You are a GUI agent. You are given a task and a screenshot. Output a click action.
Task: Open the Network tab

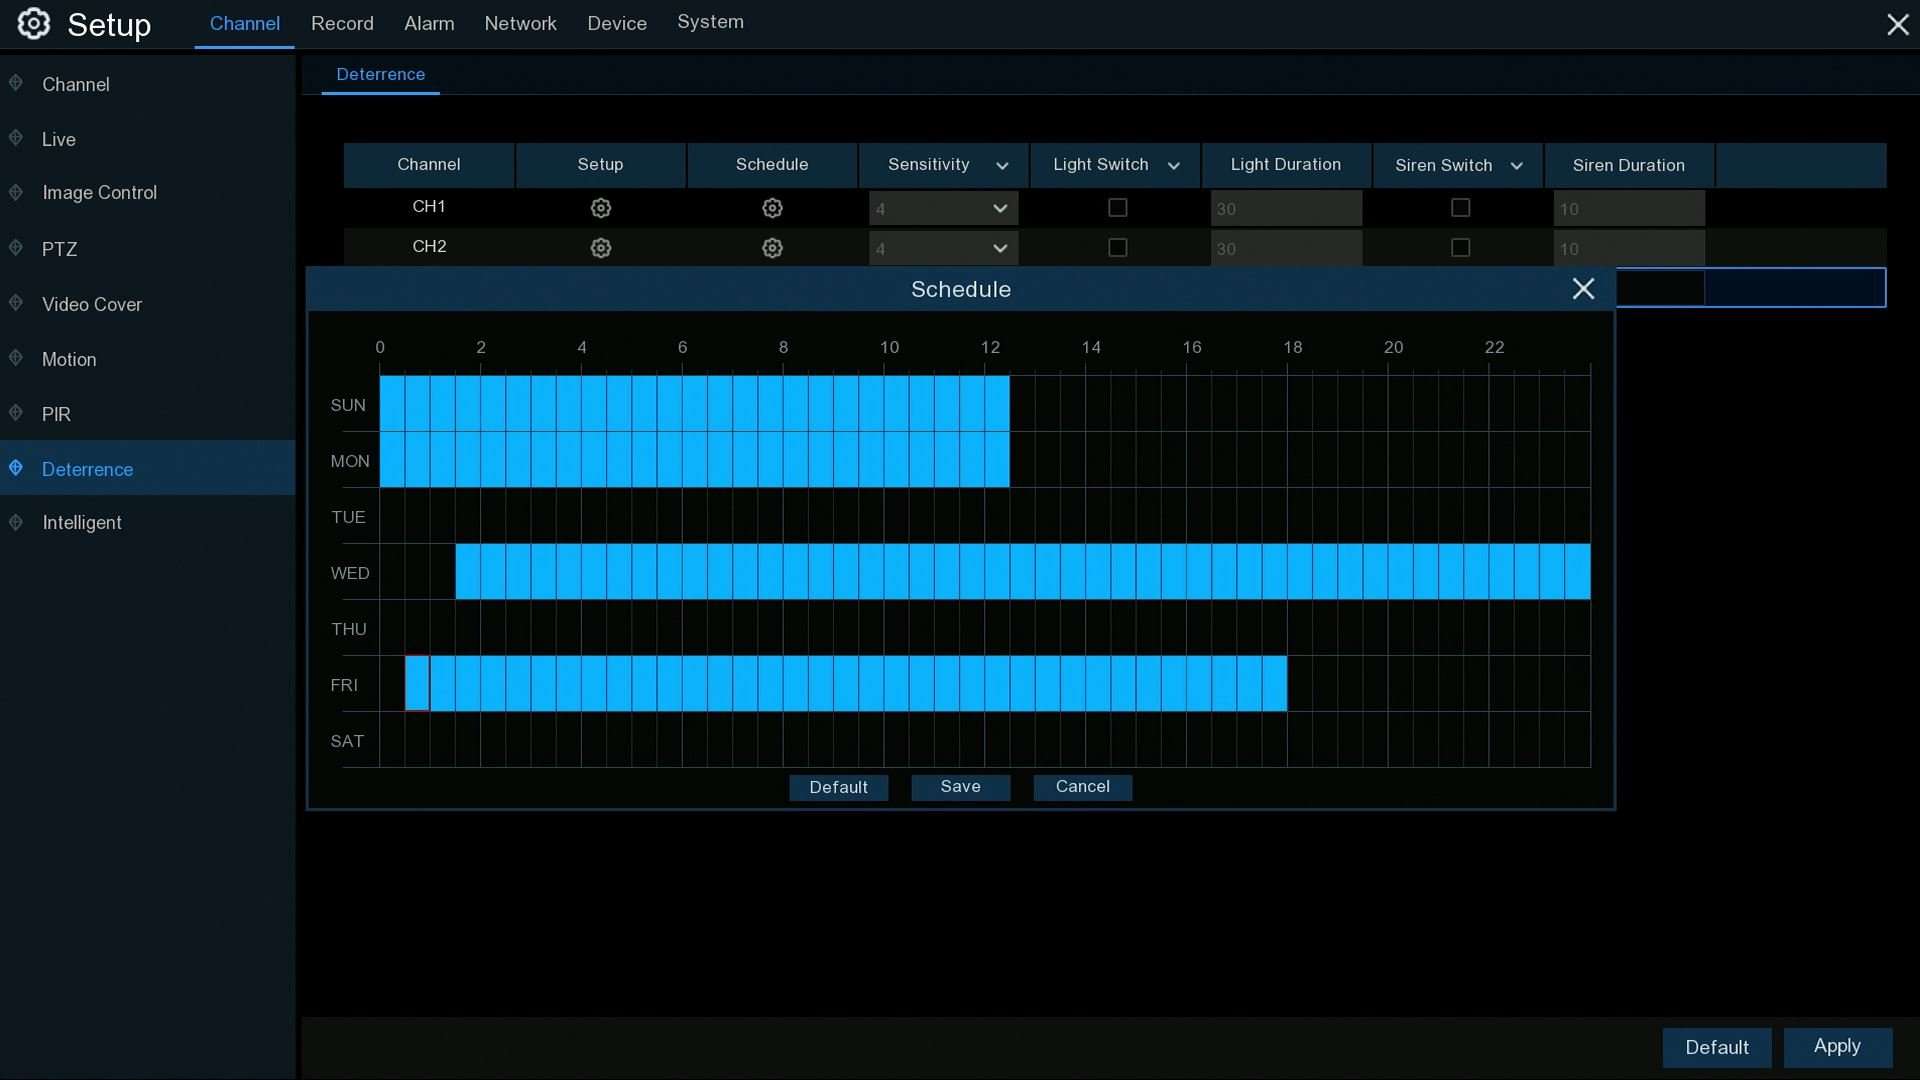click(520, 24)
